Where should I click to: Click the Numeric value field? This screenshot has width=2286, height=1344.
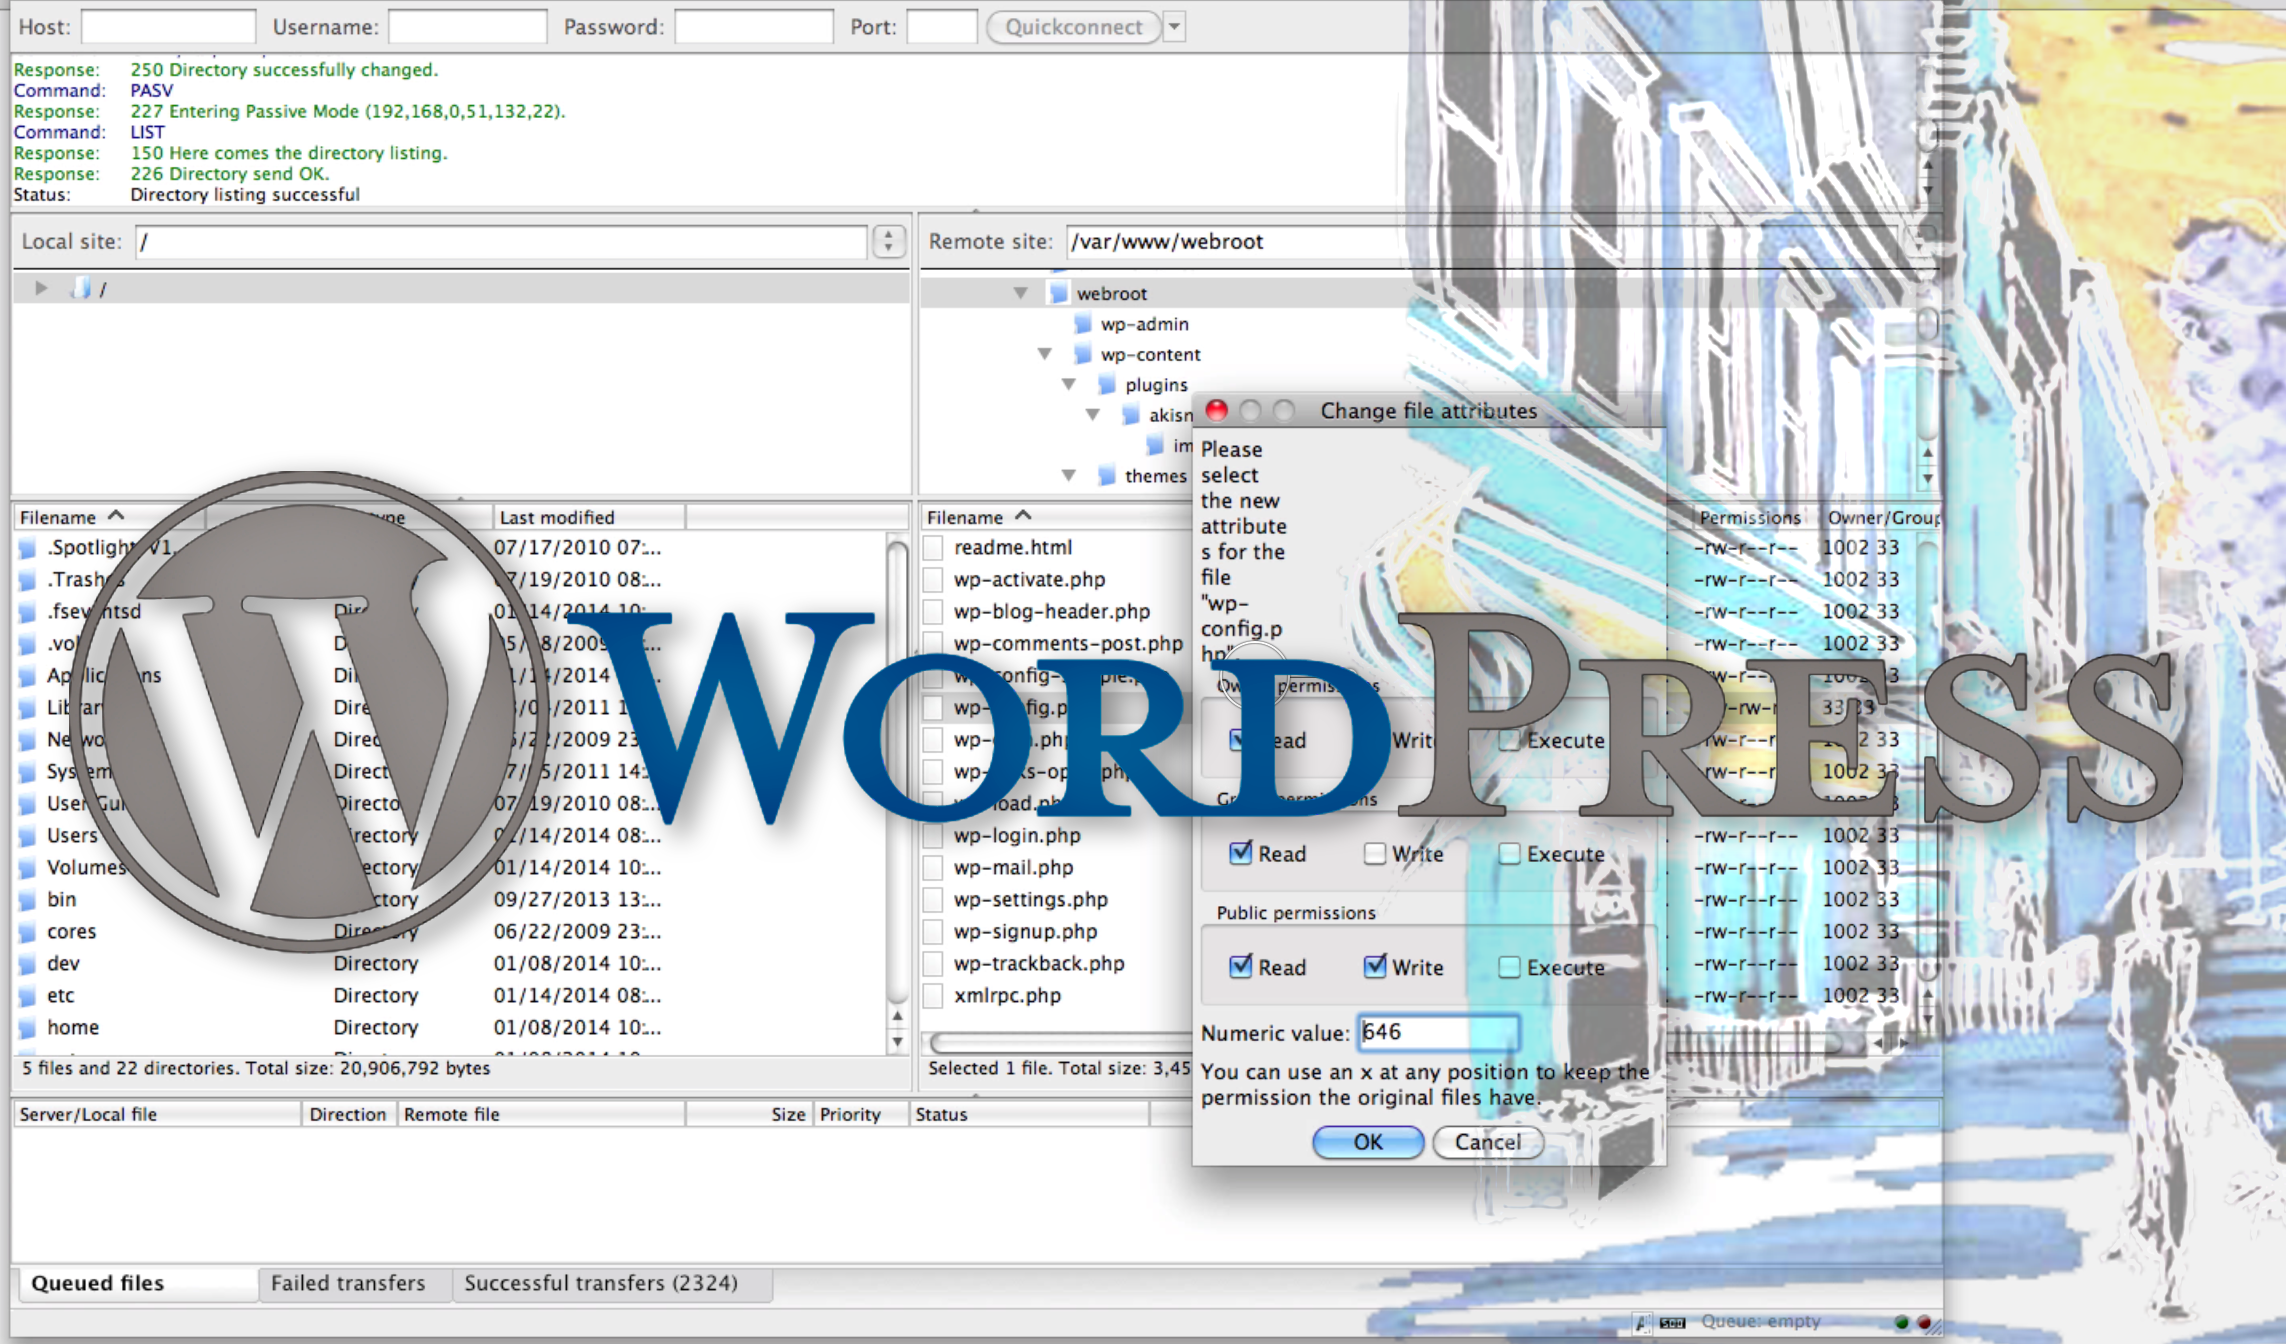tap(1438, 1032)
